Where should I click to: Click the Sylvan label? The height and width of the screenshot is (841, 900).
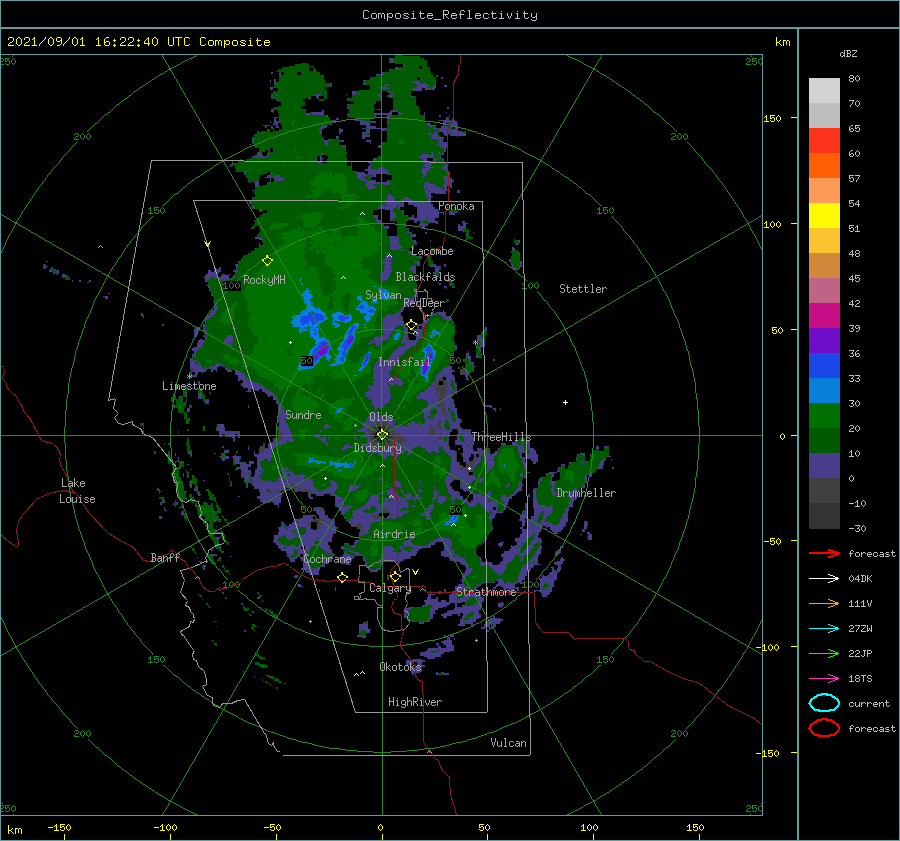pos(383,295)
